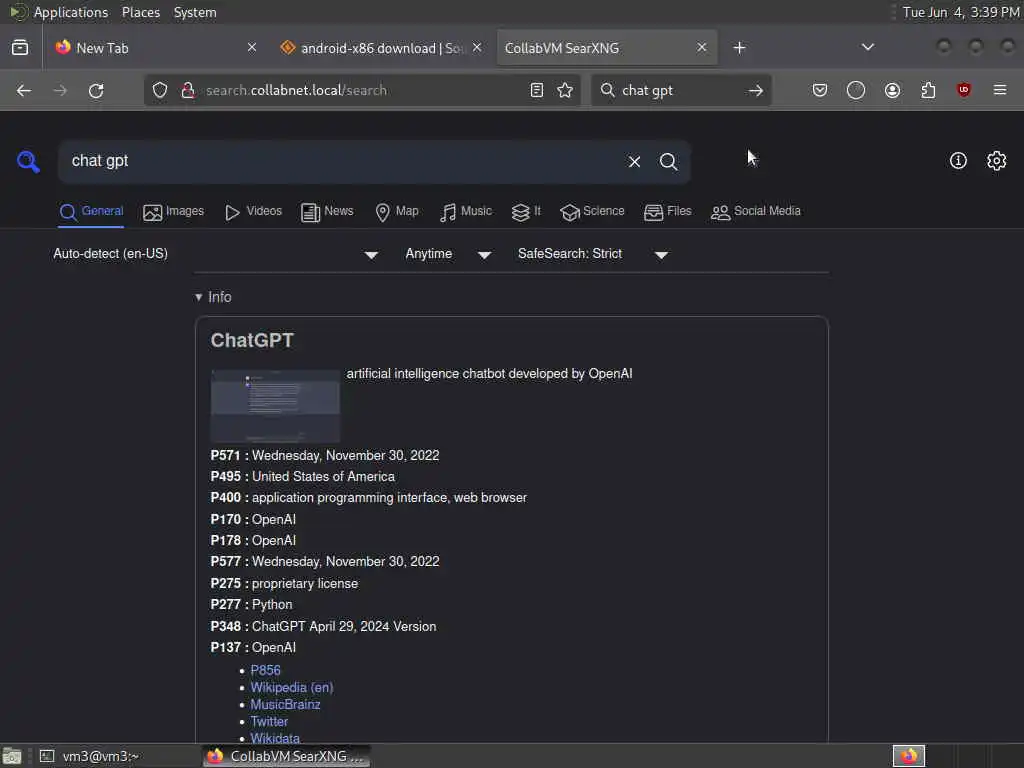This screenshot has height=768, width=1024.
Task: Open the Firefox account icon
Action: click(x=892, y=90)
